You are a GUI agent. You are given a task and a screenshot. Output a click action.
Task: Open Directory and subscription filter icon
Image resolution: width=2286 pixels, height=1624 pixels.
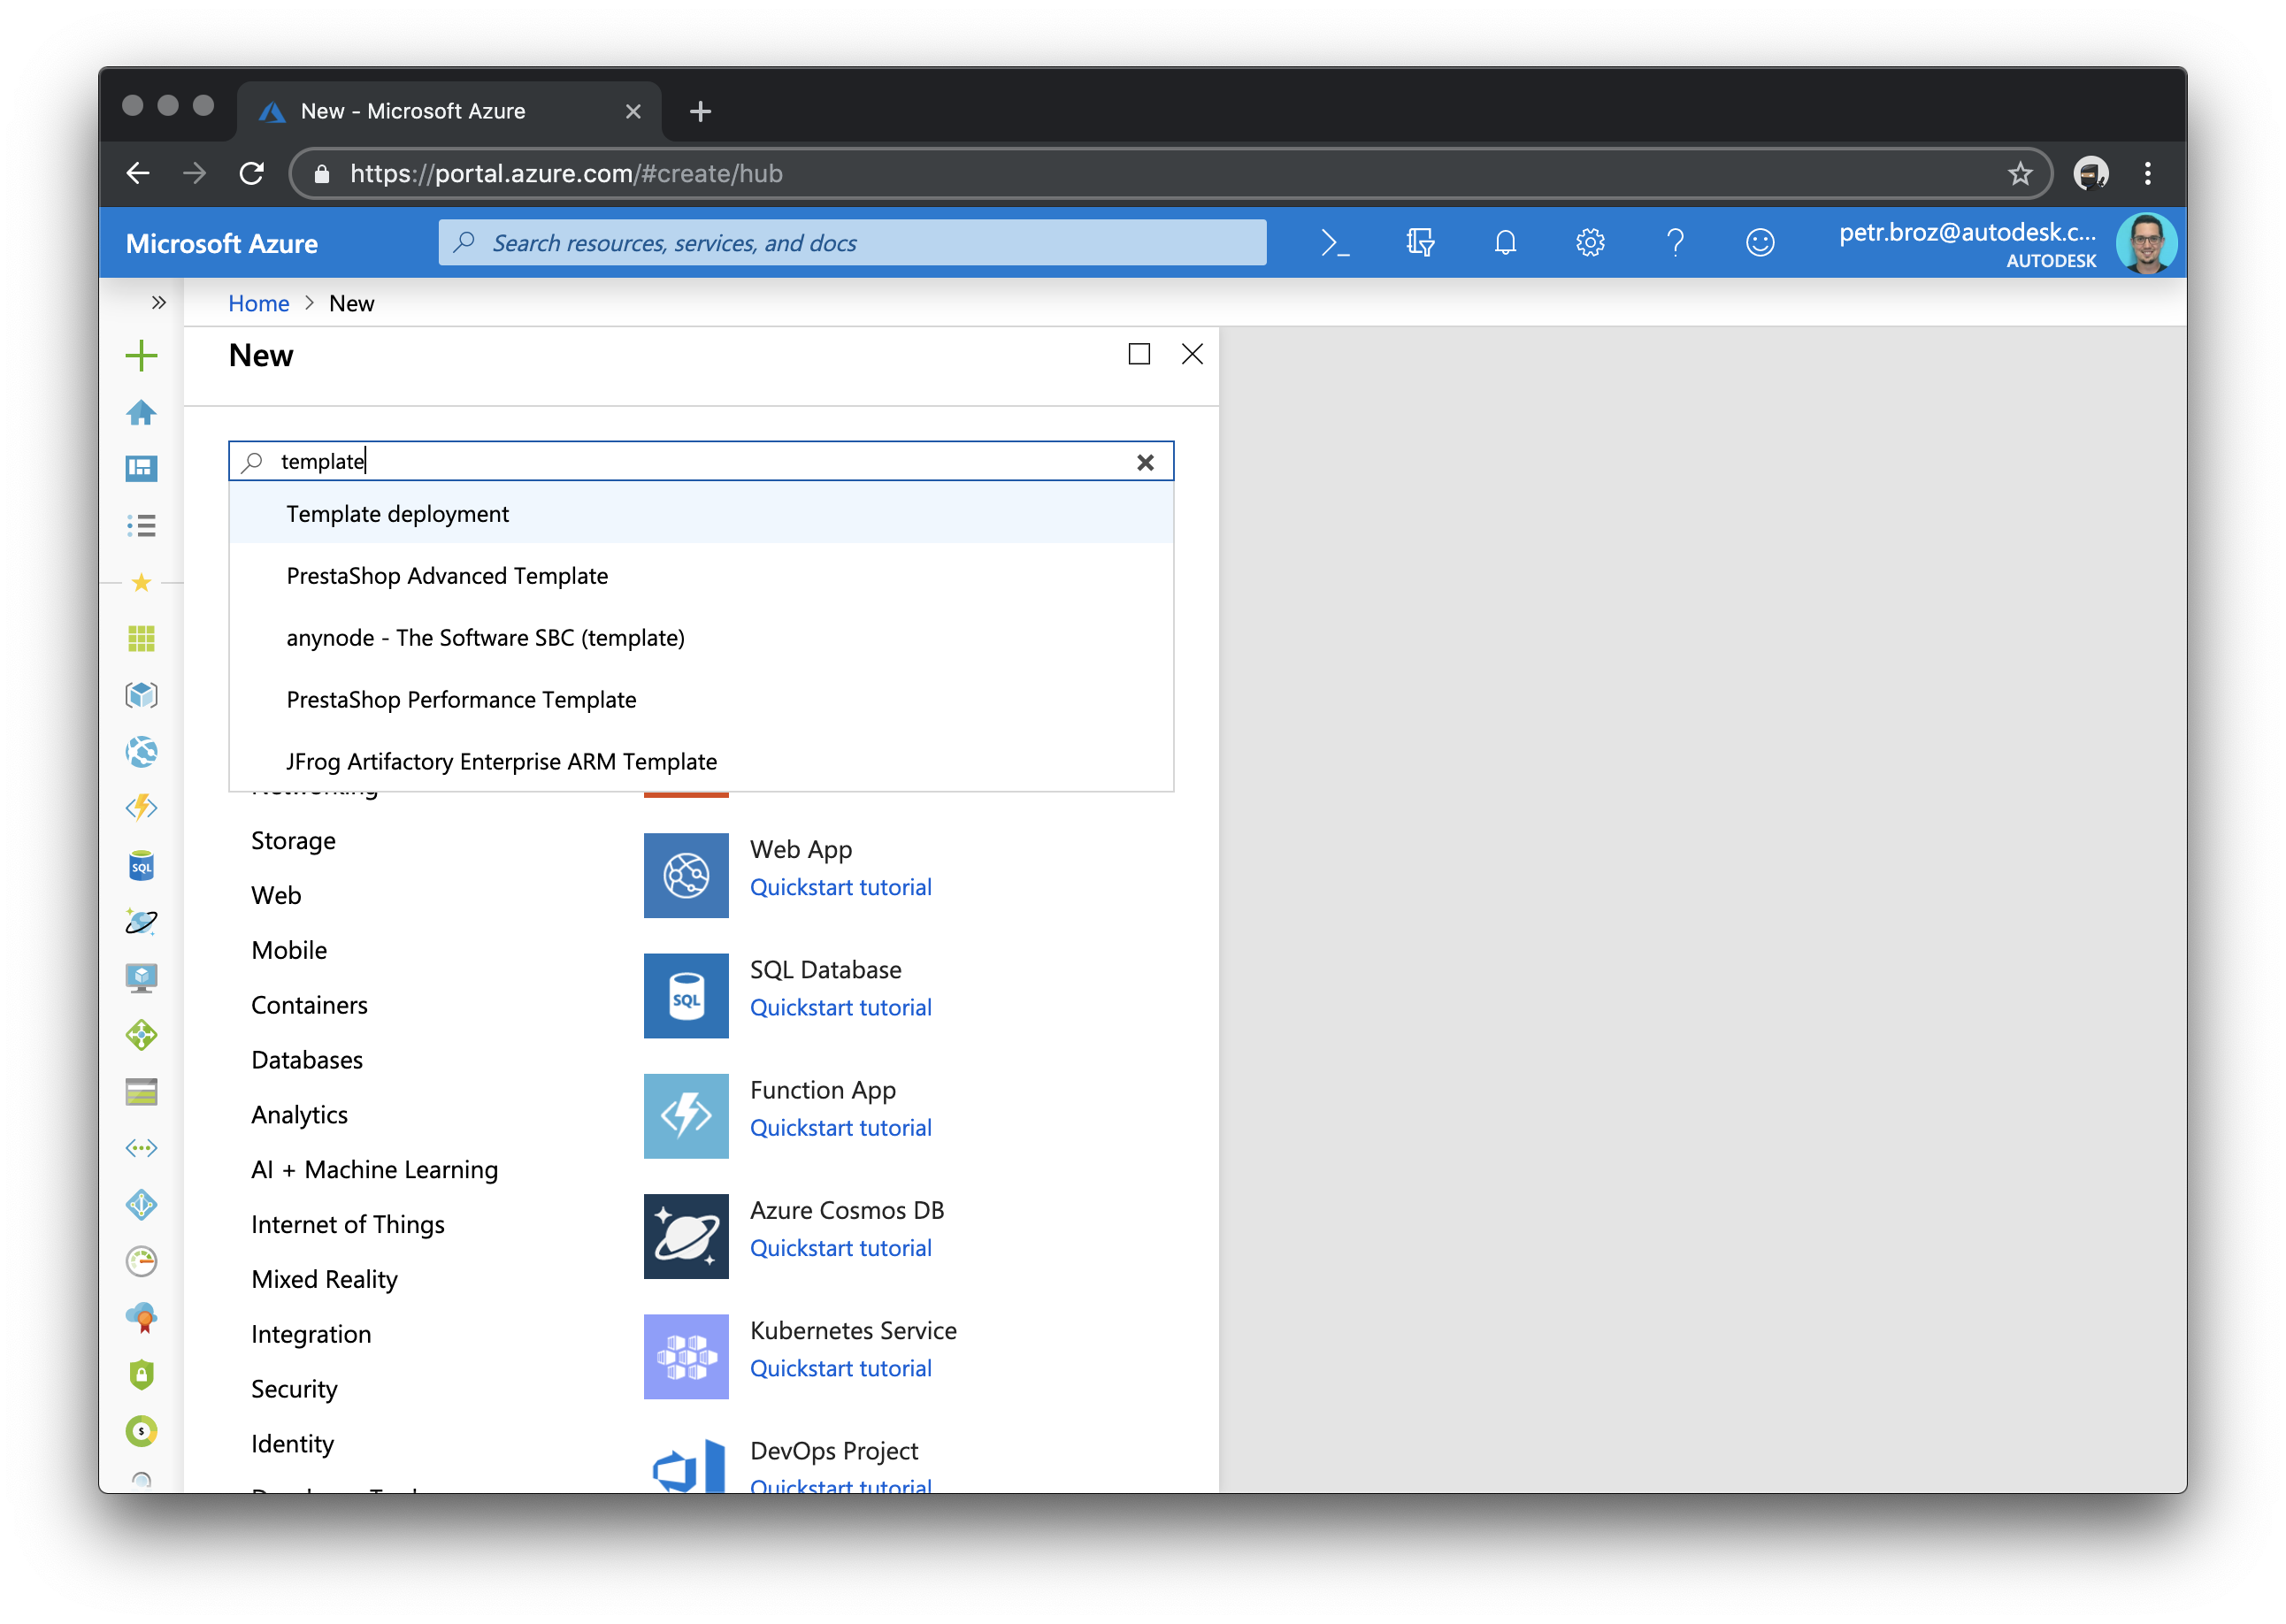coord(1420,243)
